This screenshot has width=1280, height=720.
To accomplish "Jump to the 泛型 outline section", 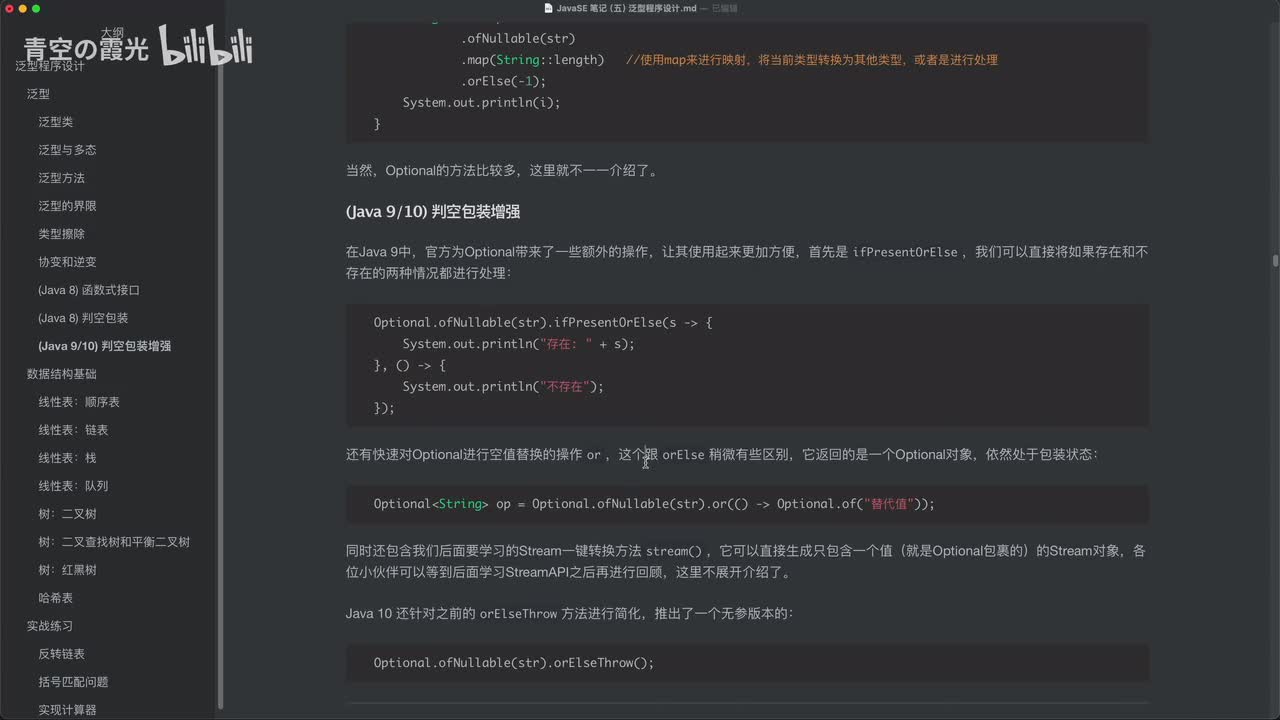I will pos(38,94).
